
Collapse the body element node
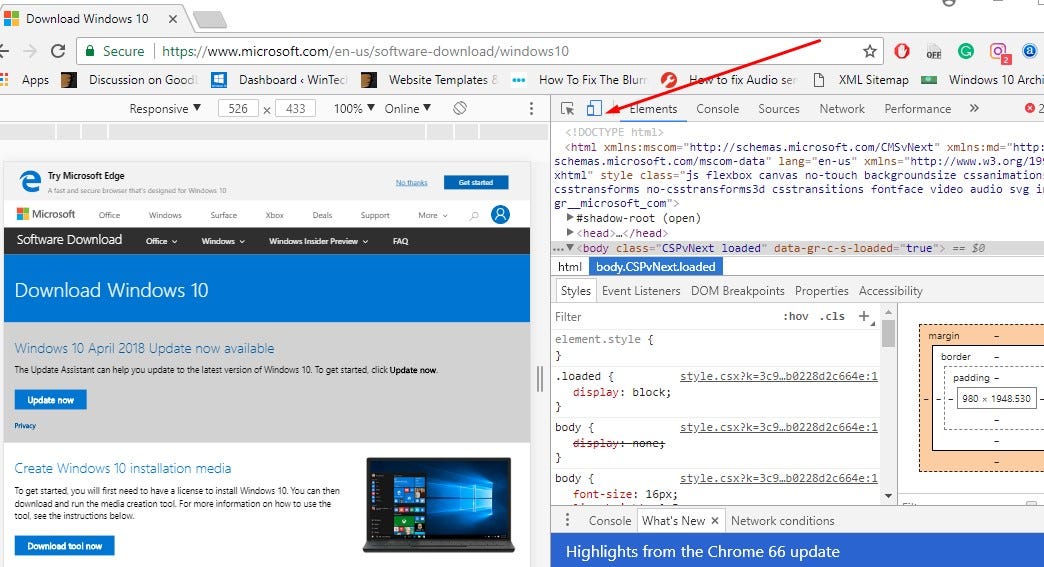click(570, 248)
